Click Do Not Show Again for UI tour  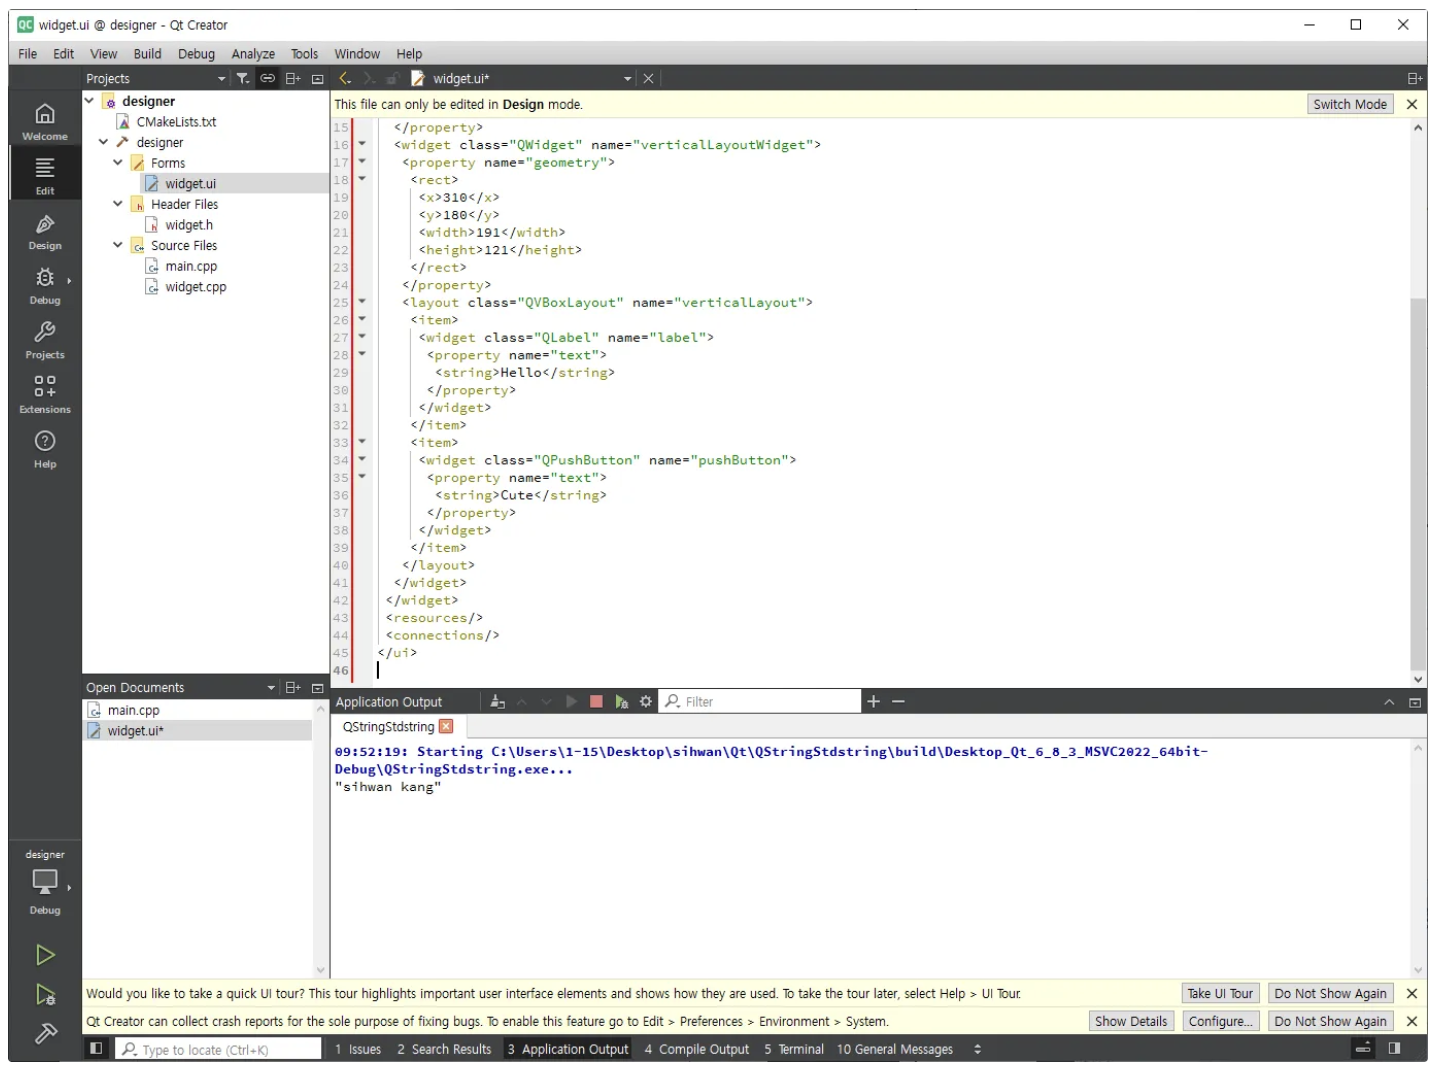coord(1330,993)
